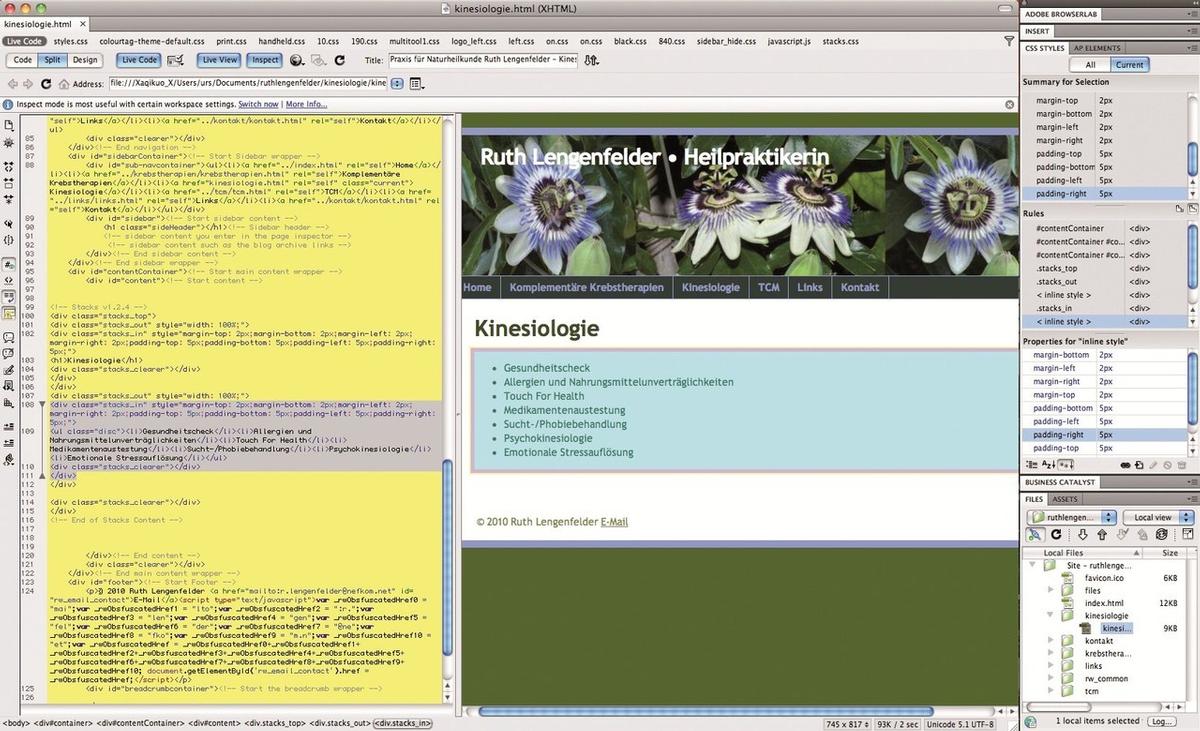Open print.css related file tab
This screenshot has width=1200, height=731.
[231, 42]
